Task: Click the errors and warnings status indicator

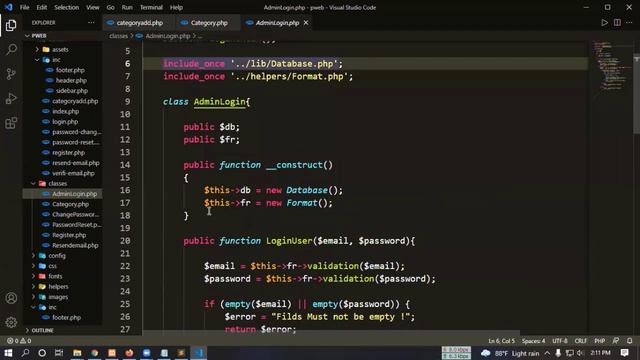Action: click(19, 340)
